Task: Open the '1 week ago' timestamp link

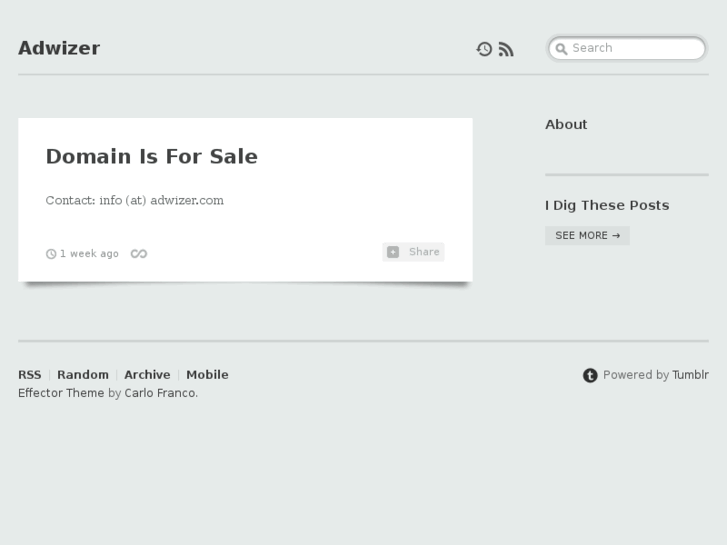Action: tap(89, 254)
